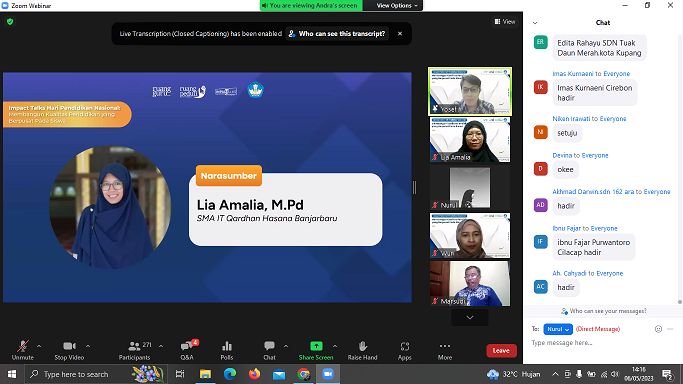The height and width of the screenshot is (384, 683).
Task: Open the Participants panel
Action: point(135,350)
